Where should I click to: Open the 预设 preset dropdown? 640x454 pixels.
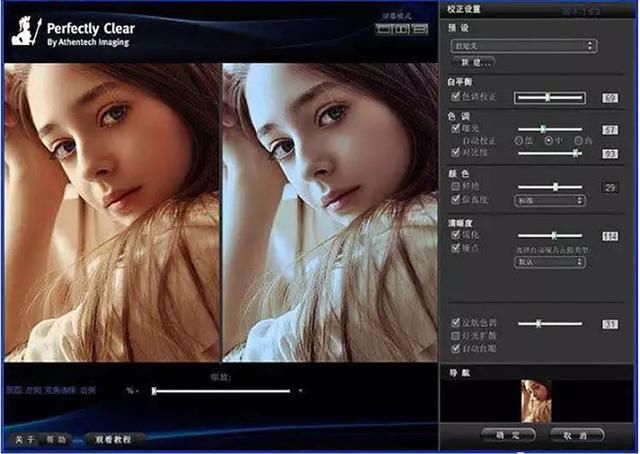click(524, 46)
